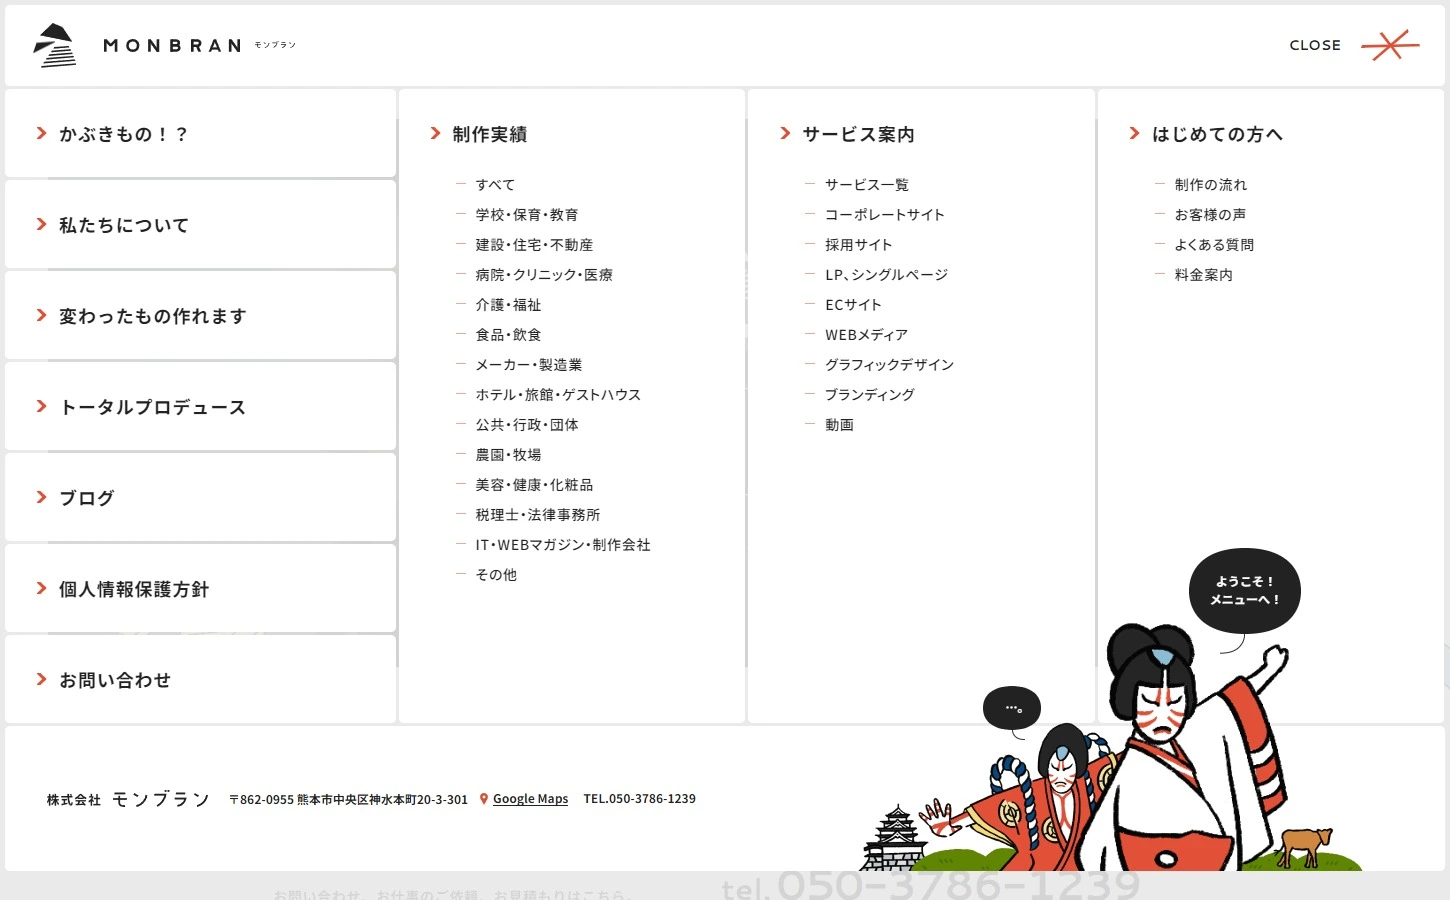Select the 学校・保育・教育 works category
The height and width of the screenshot is (900, 1450).
526,215
